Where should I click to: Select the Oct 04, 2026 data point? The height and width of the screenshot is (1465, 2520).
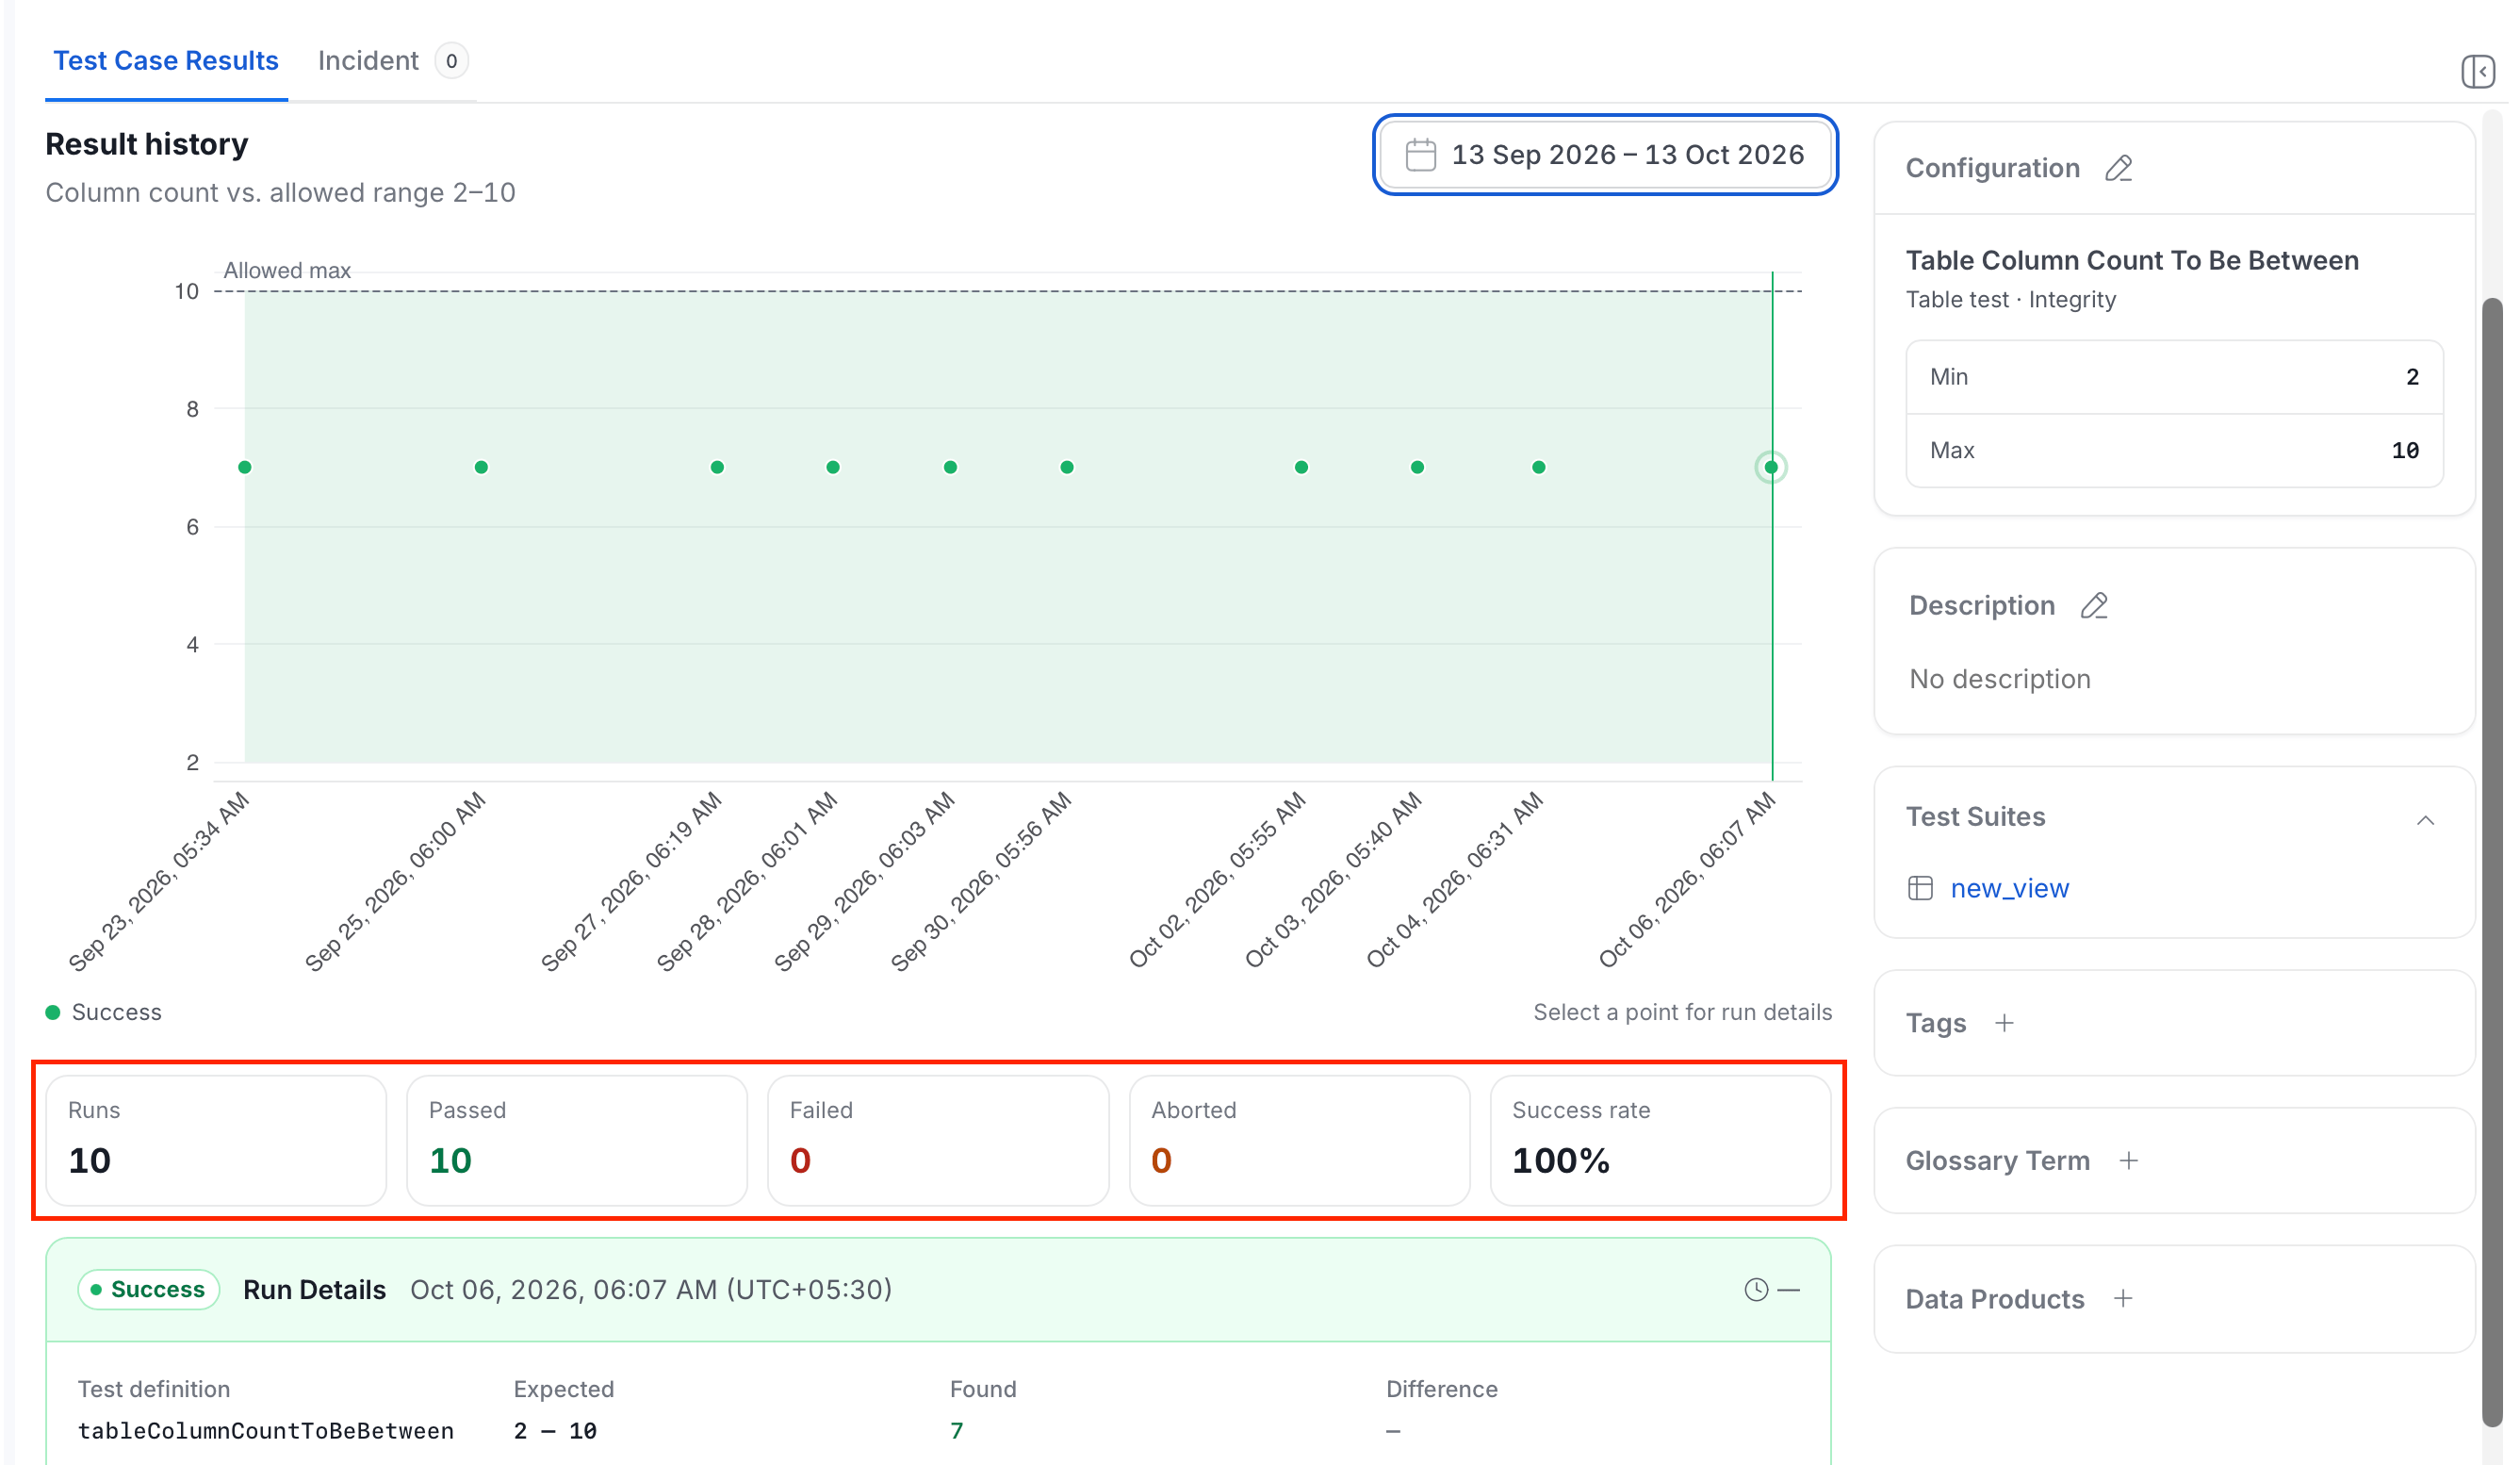pyautogui.click(x=1538, y=467)
